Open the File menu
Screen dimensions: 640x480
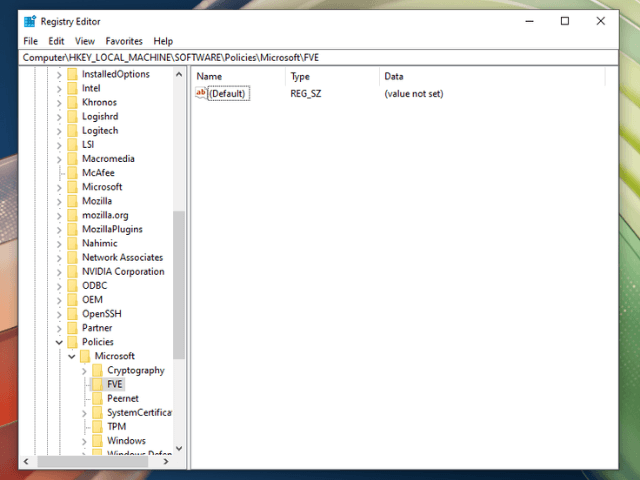[31, 41]
